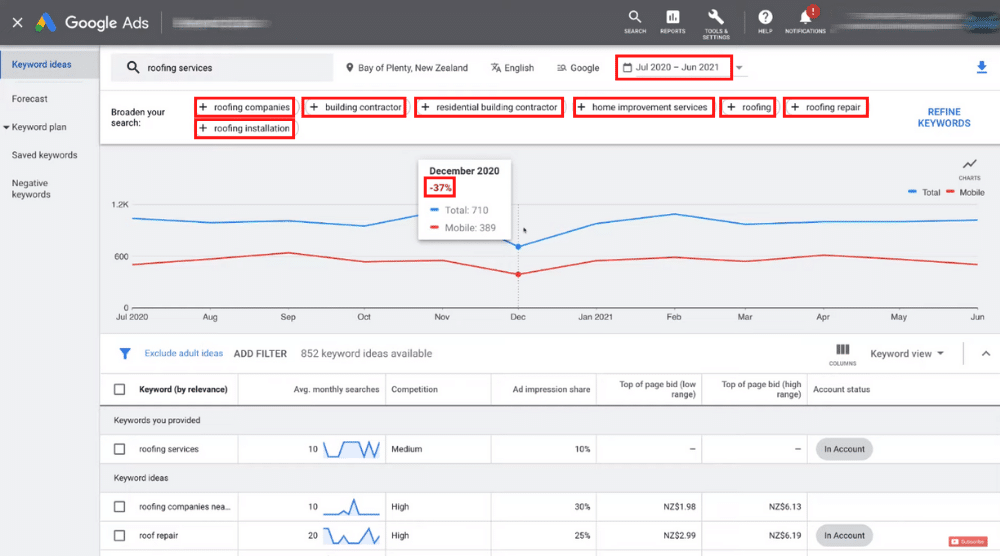Close the keyword planner with X icon
1000x556 pixels.
pyautogui.click(x=17, y=22)
